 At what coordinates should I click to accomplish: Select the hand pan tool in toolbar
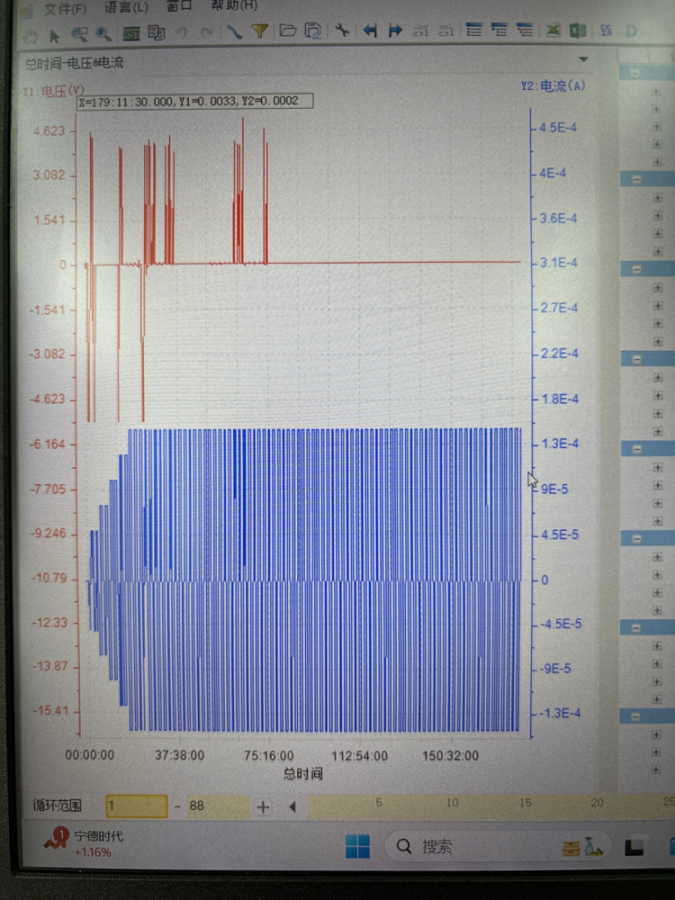coord(30,37)
